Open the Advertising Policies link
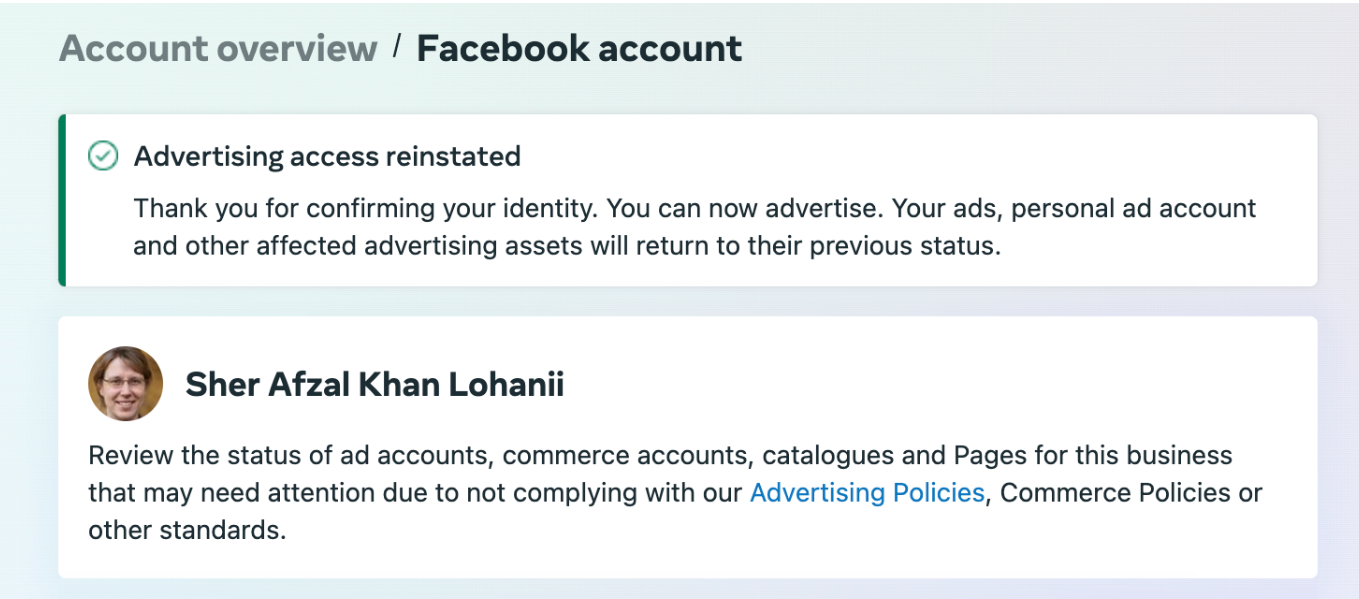1359x599 pixels. [x=867, y=492]
